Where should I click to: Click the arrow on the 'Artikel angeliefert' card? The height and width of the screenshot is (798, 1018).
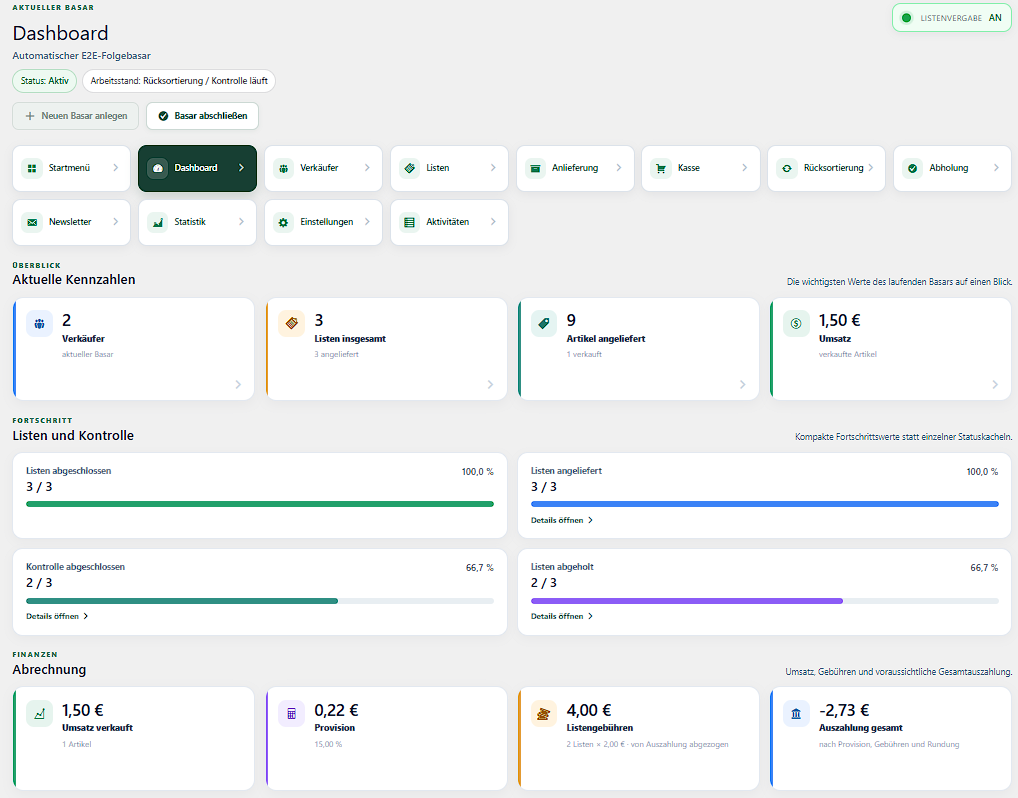tap(743, 384)
